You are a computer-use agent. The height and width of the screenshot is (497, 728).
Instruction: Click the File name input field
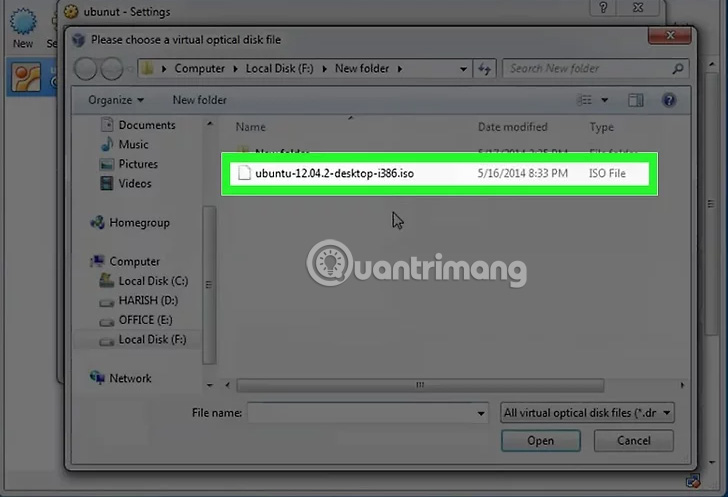[362, 413]
